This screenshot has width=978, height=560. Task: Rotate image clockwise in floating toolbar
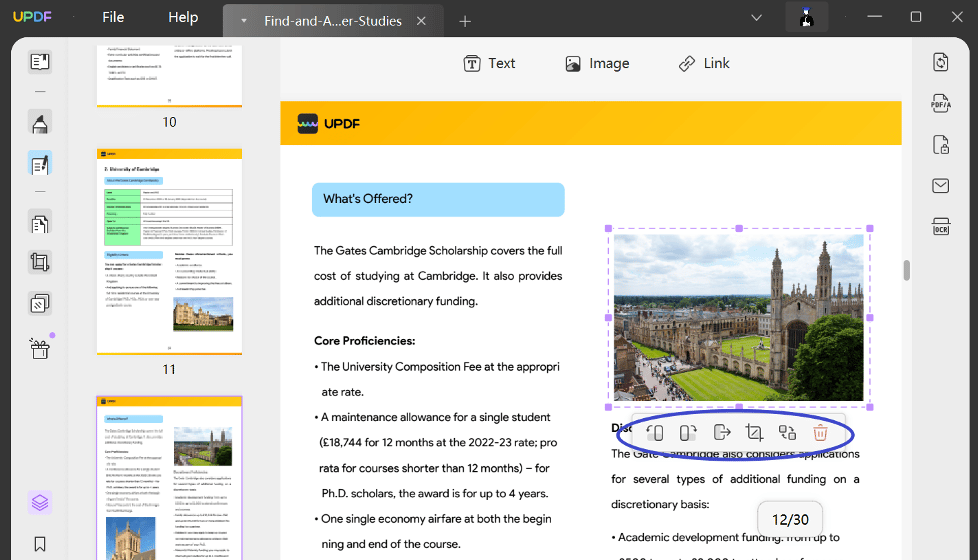coord(688,433)
